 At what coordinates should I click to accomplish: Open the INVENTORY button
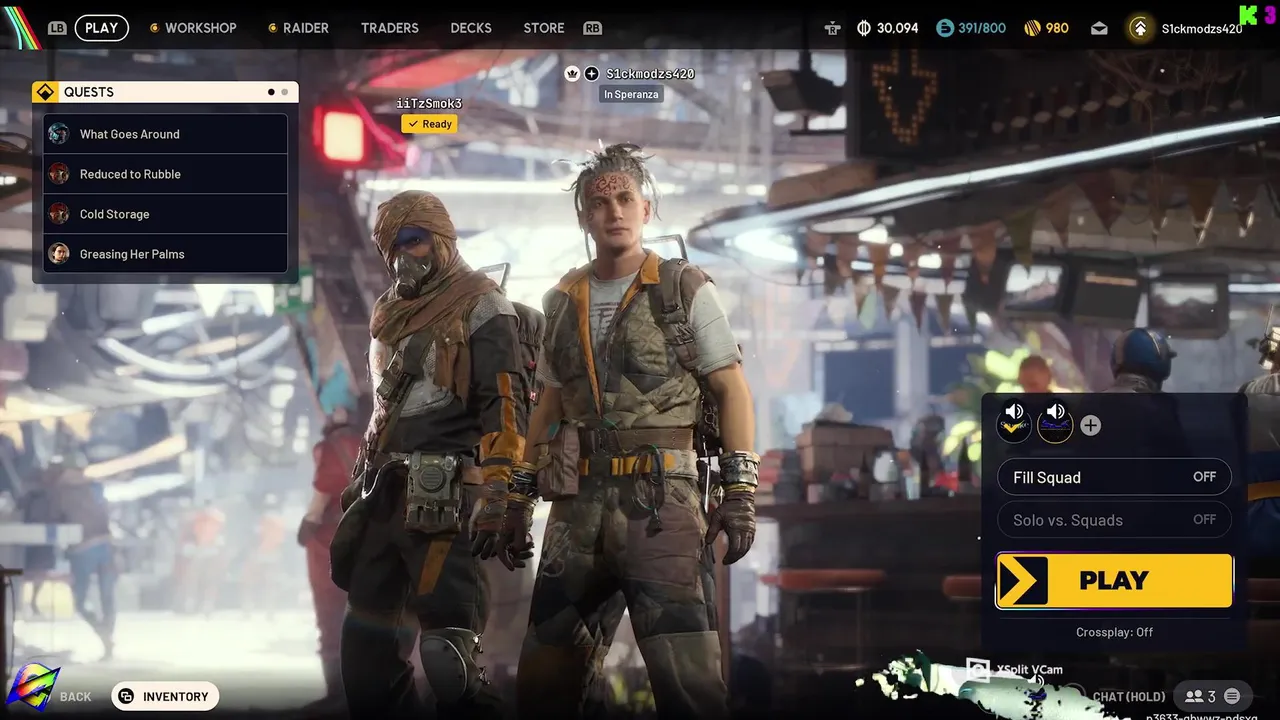pyautogui.click(x=165, y=697)
